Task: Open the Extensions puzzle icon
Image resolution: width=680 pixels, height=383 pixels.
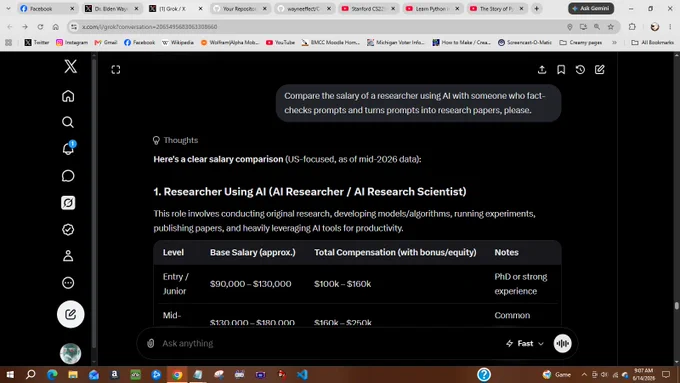Action: pyautogui.click(x=632, y=27)
